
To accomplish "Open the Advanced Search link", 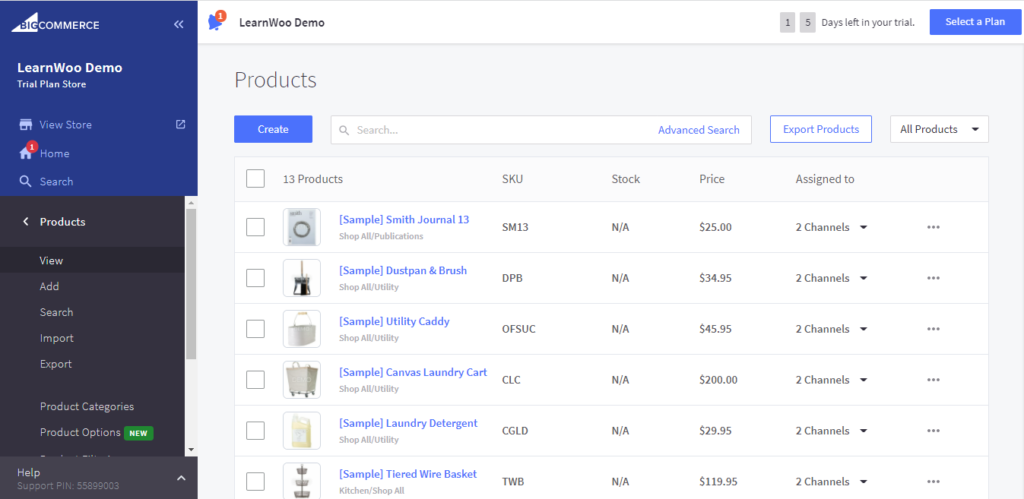I will (x=699, y=130).
